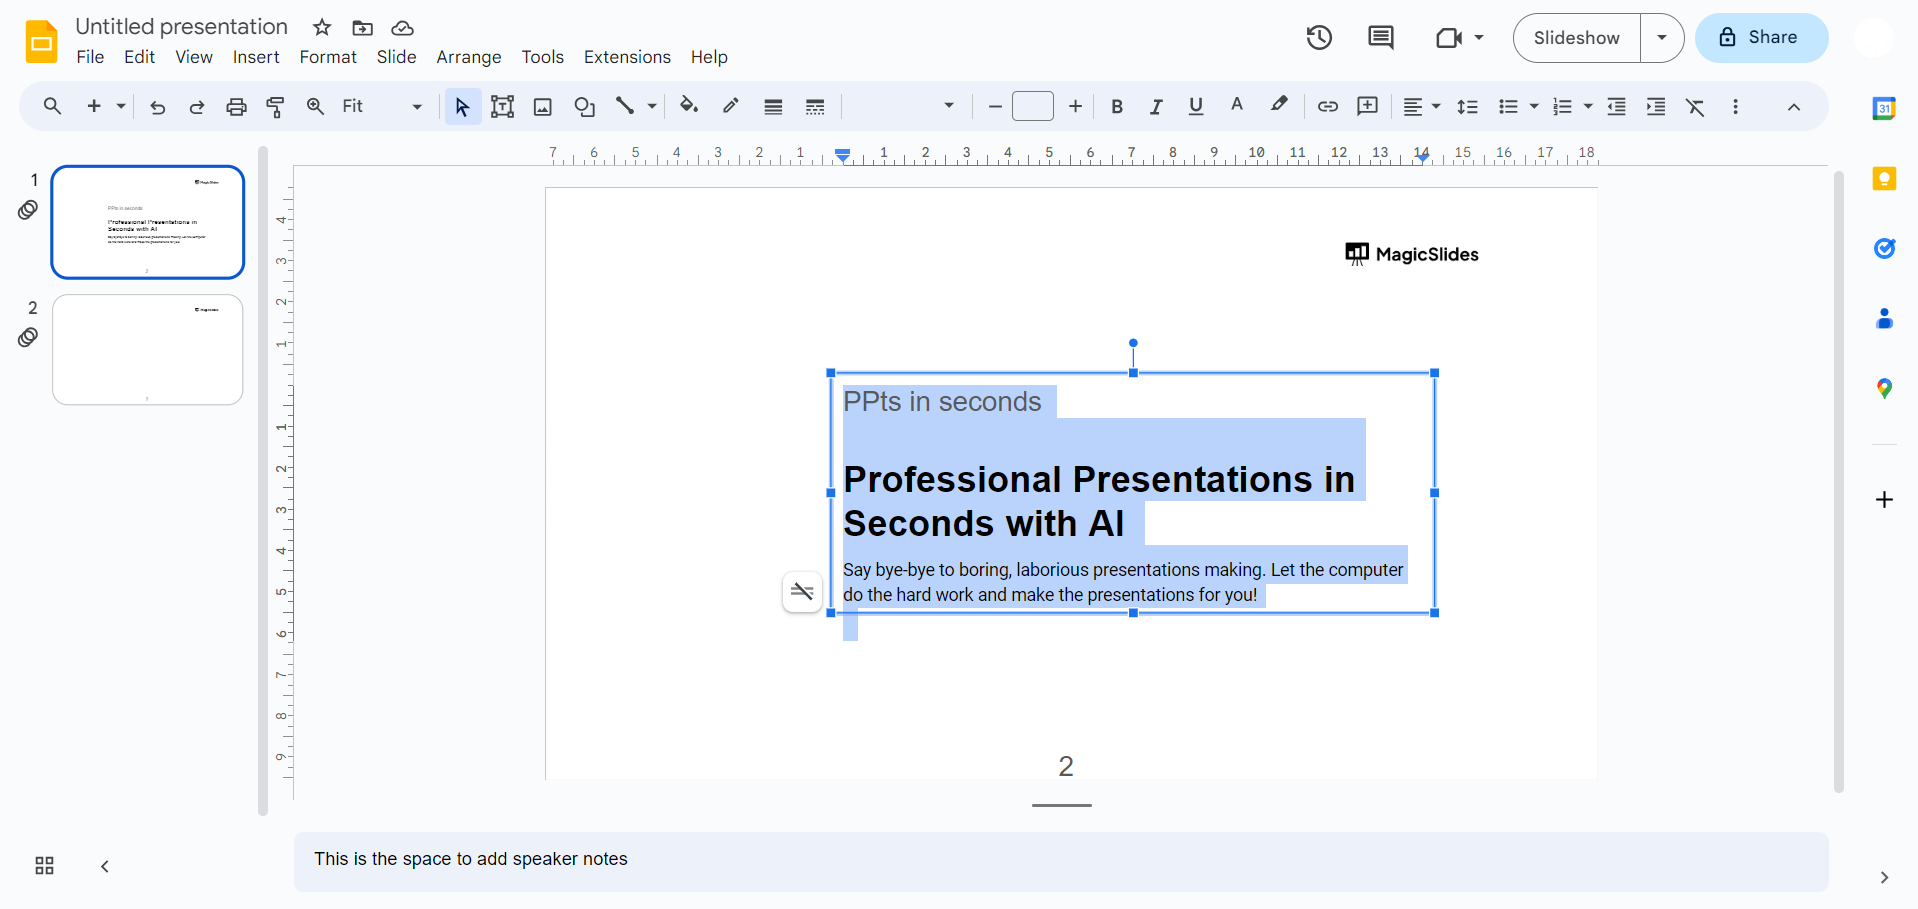The height and width of the screenshot is (909, 1918).
Task: Click the paint format roller icon
Action: (275, 107)
